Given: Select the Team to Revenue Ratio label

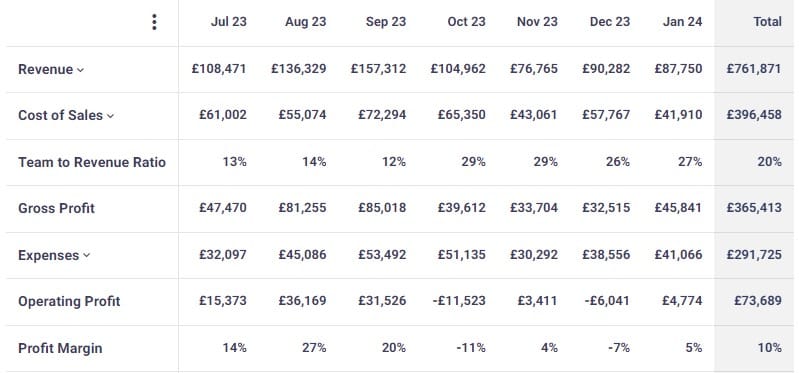Looking at the screenshot, I should click(x=92, y=163).
